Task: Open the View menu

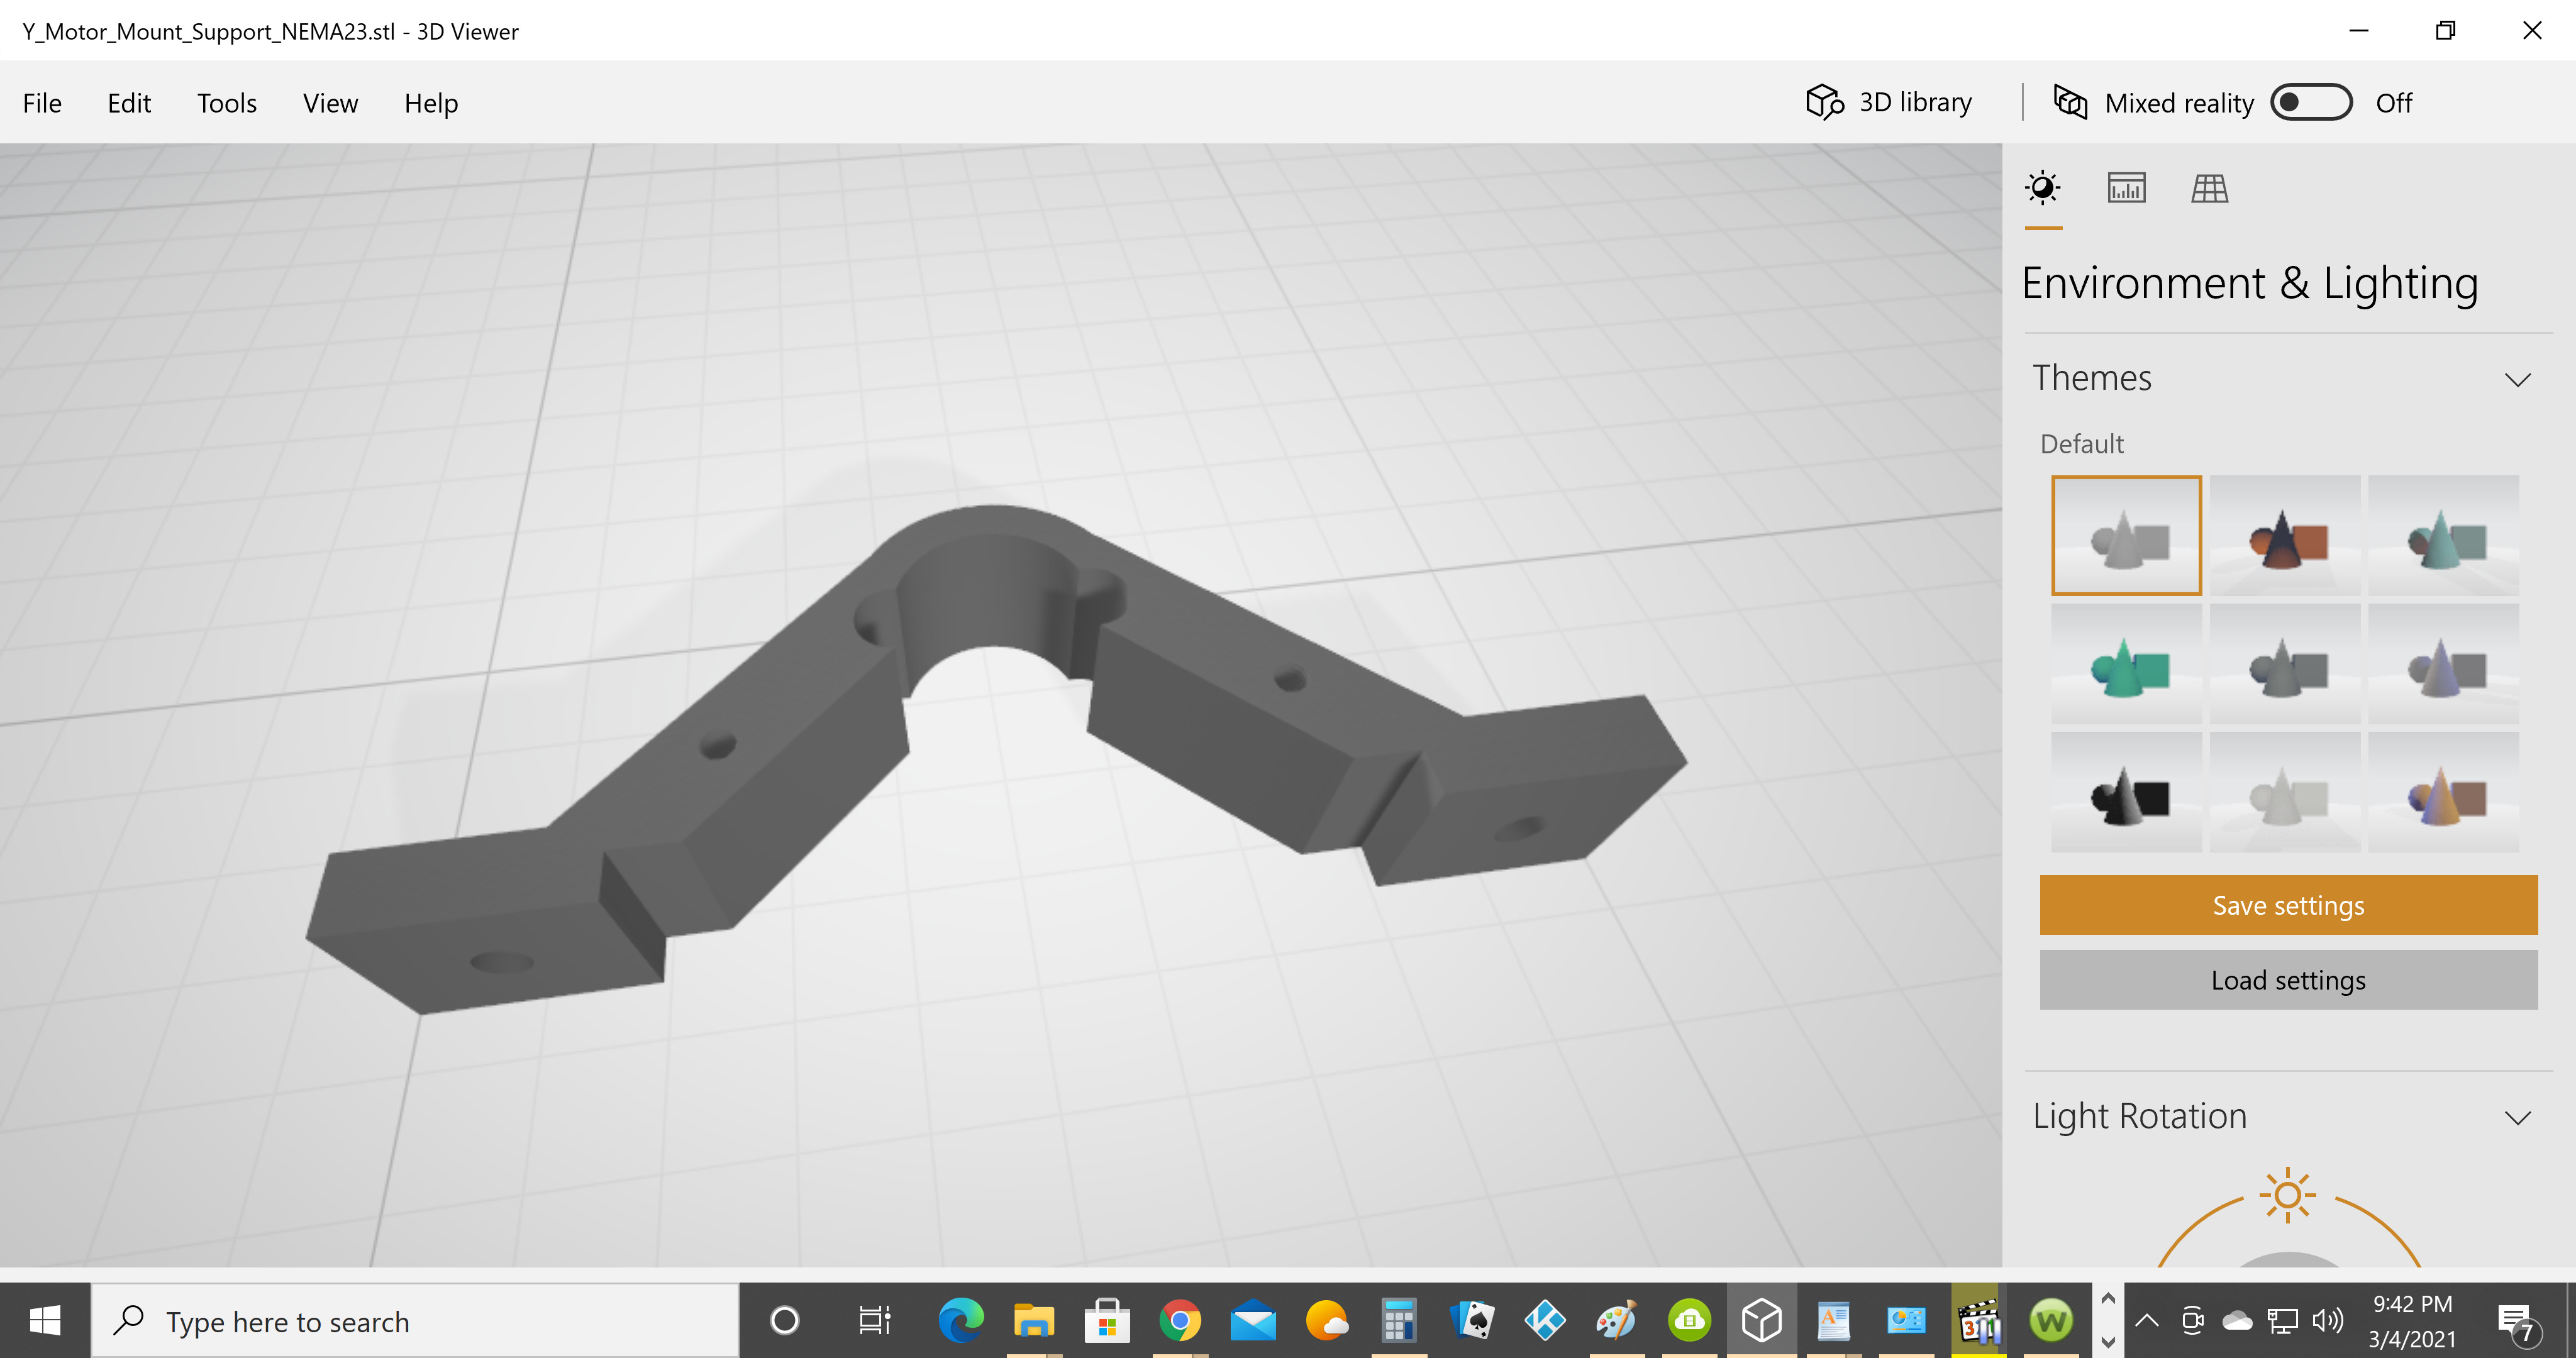Action: (x=330, y=103)
